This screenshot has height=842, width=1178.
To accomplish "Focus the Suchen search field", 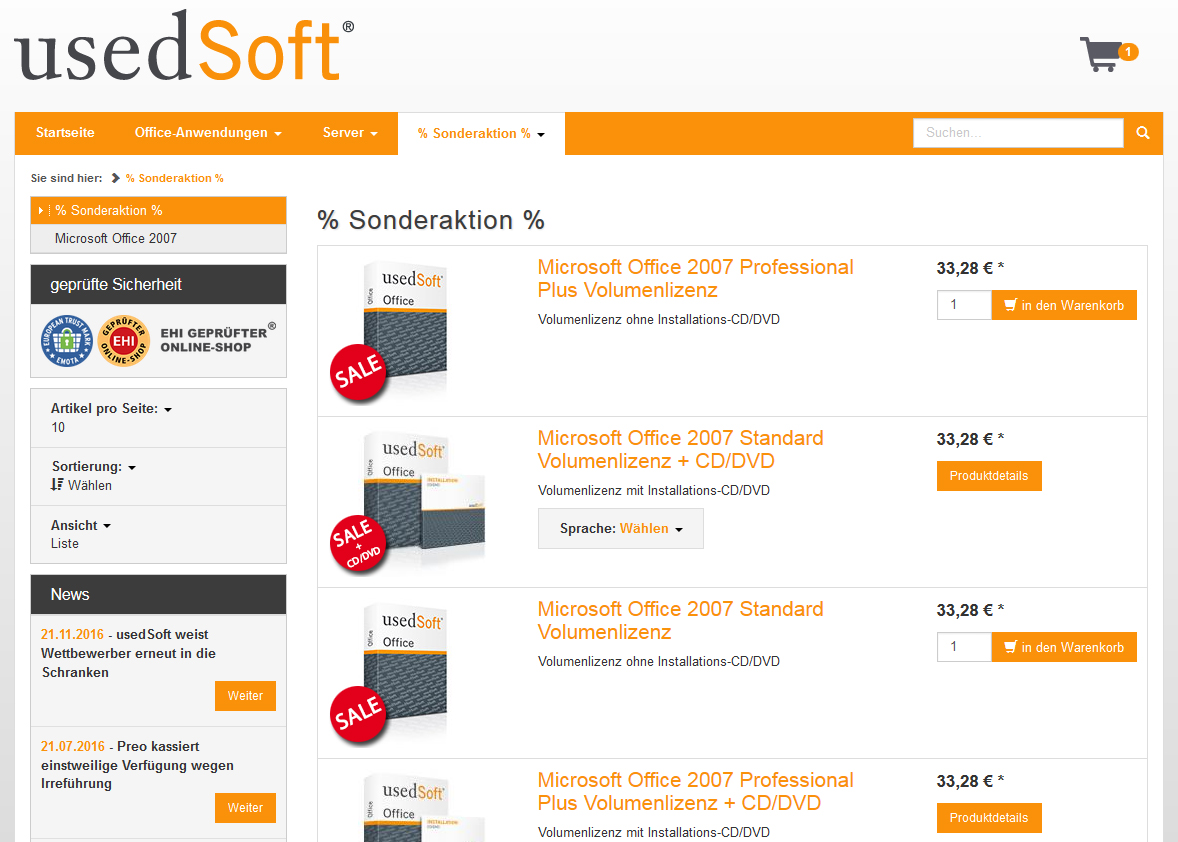I will (1017, 133).
